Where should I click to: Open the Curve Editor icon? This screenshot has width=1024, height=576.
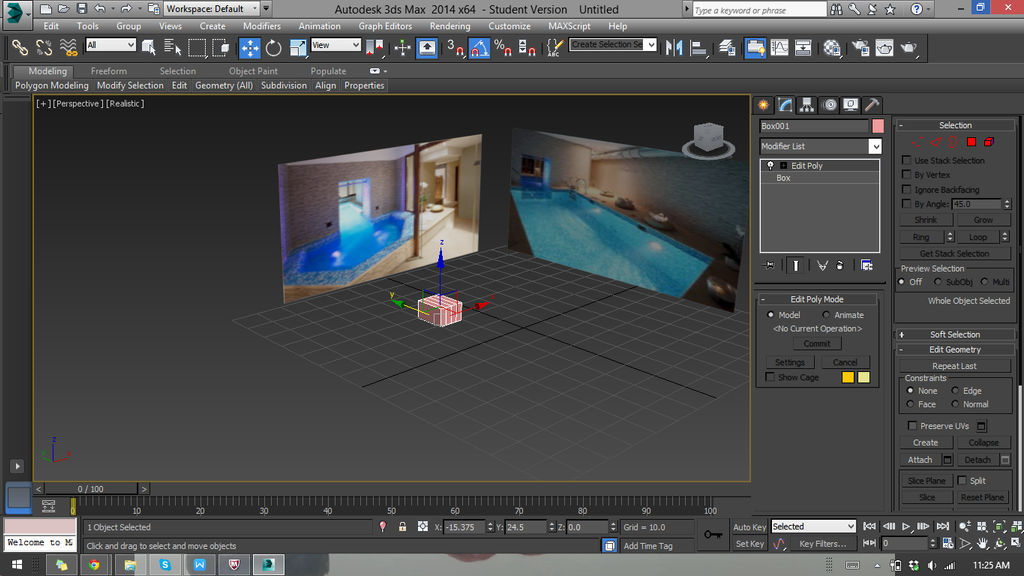click(779, 48)
